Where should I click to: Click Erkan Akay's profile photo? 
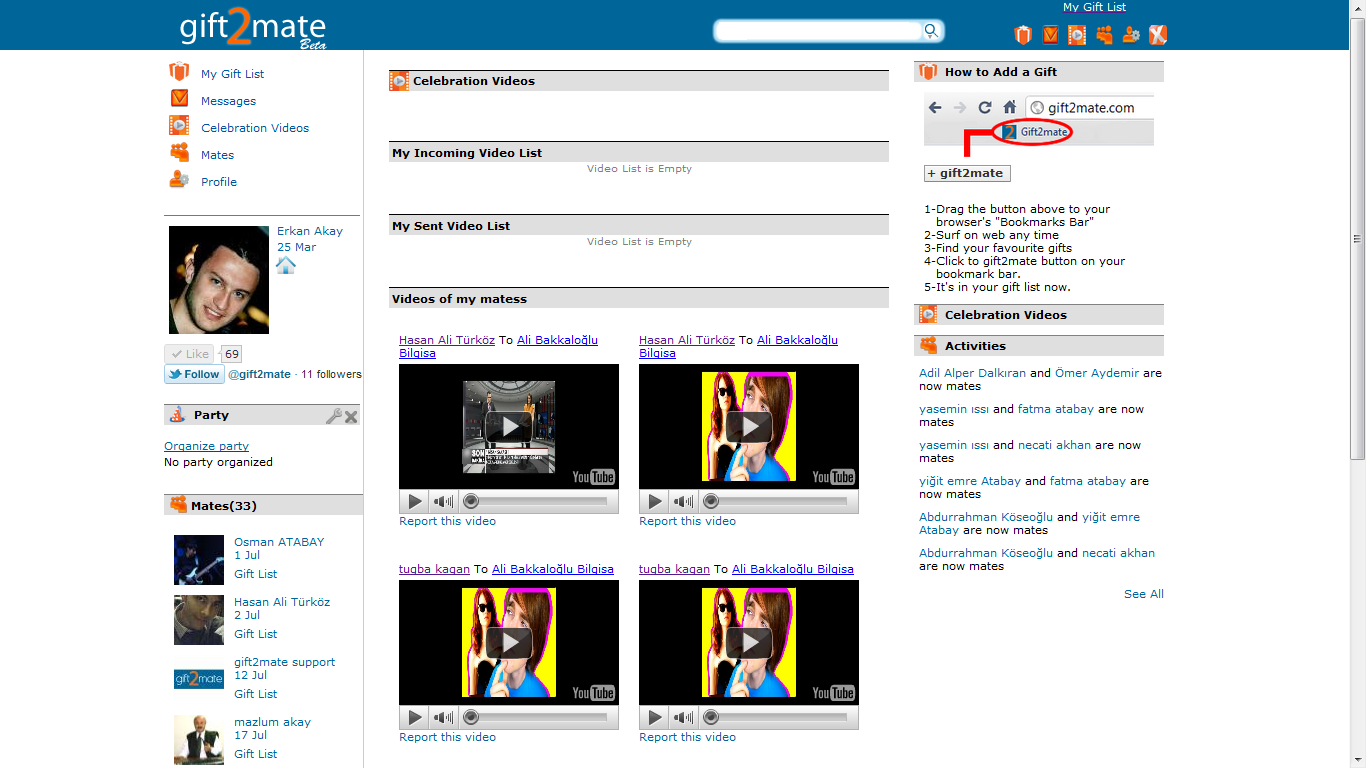219,280
